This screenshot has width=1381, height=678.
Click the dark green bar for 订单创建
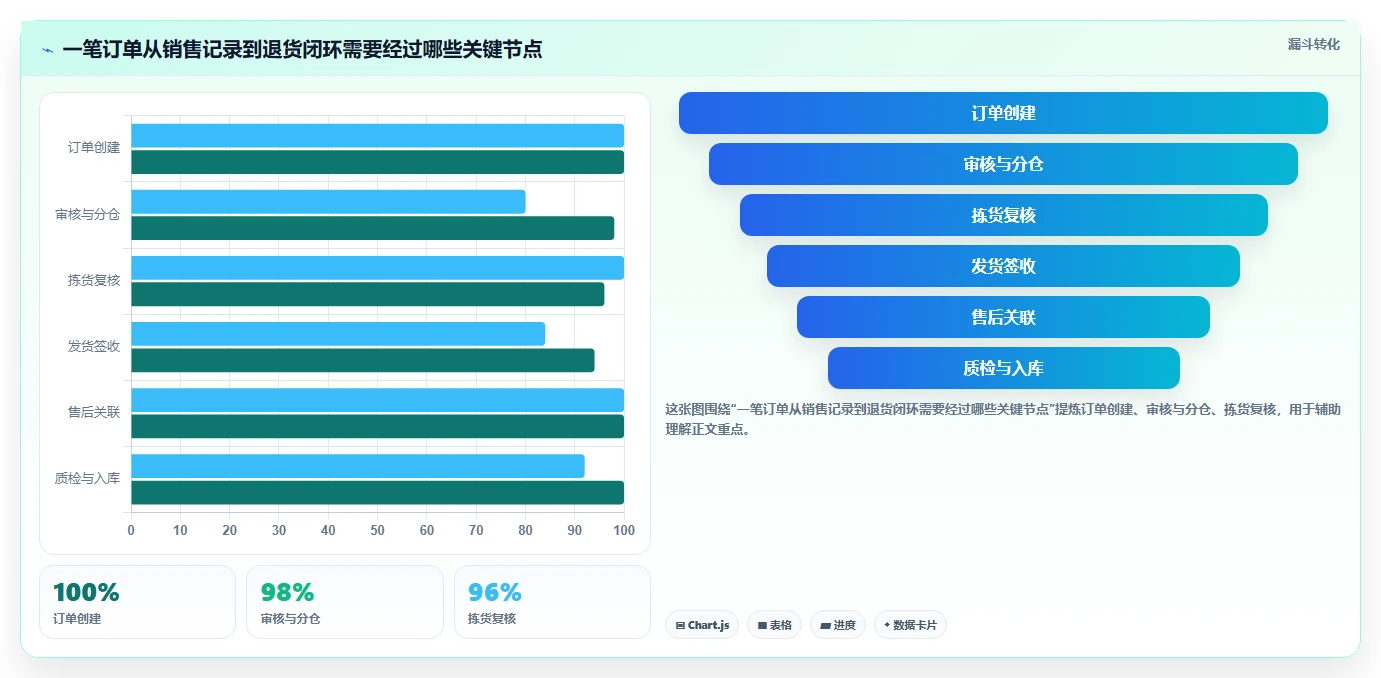[x=377, y=162]
